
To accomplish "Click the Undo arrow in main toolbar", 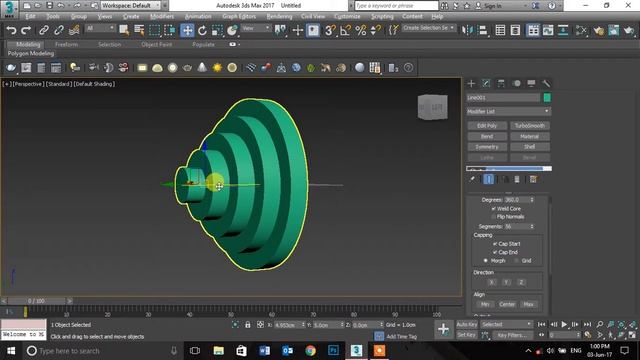I will point(11,30).
